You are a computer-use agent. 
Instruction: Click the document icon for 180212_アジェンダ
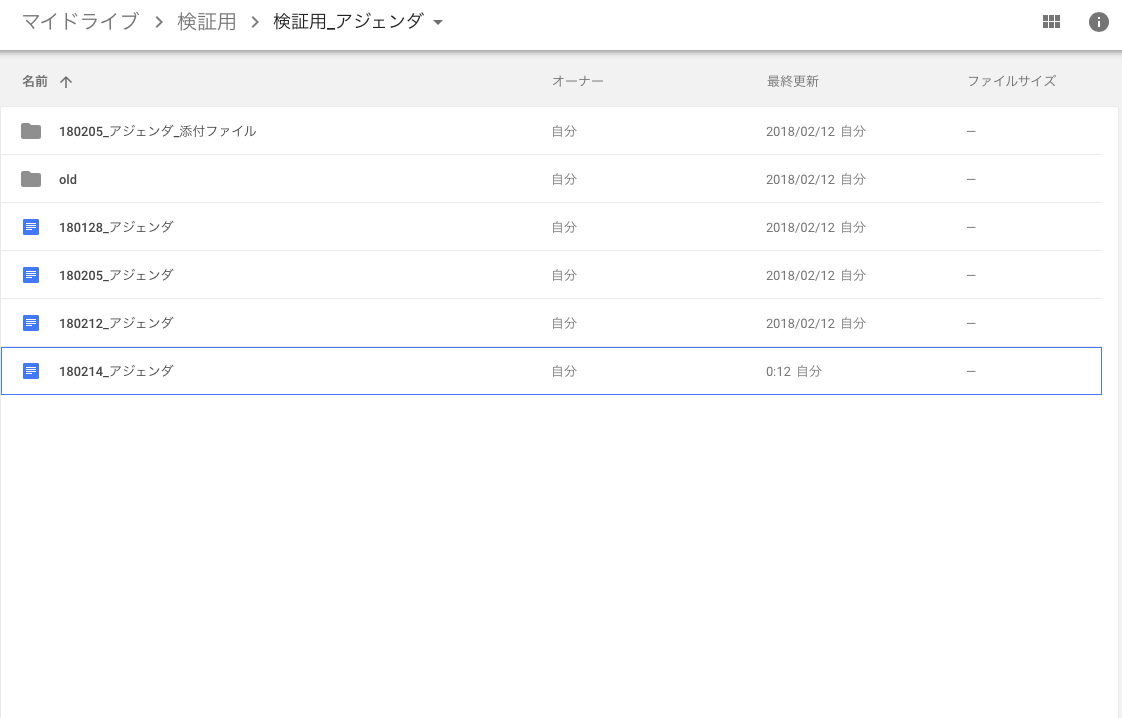(31, 323)
